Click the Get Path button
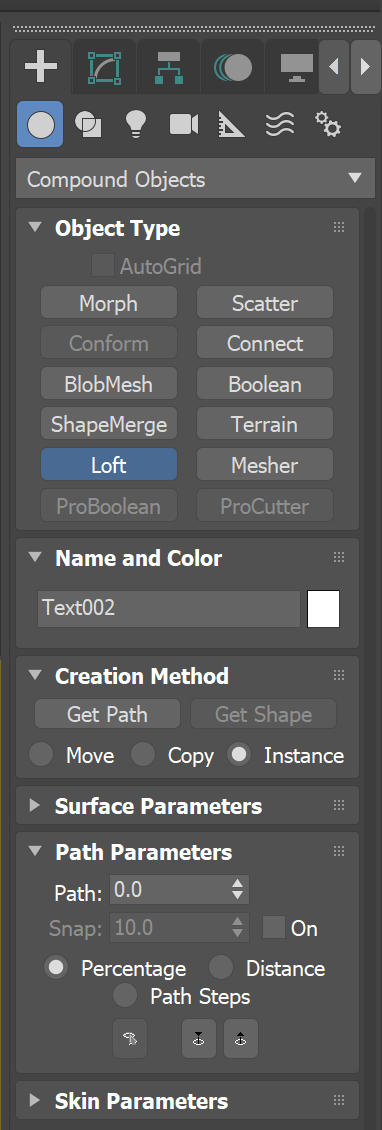 107,714
